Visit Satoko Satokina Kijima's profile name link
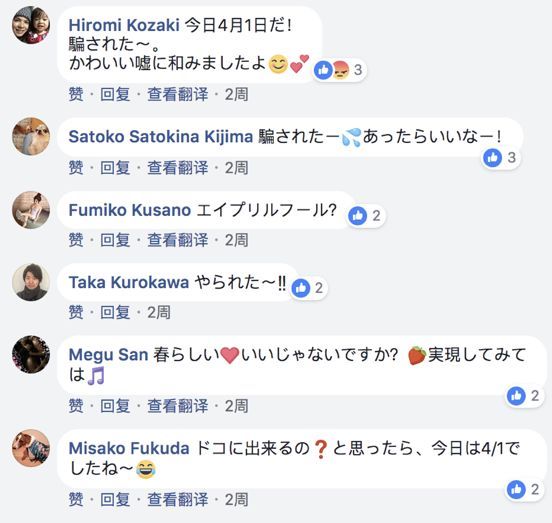This screenshot has height=523, width=552. (161, 137)
